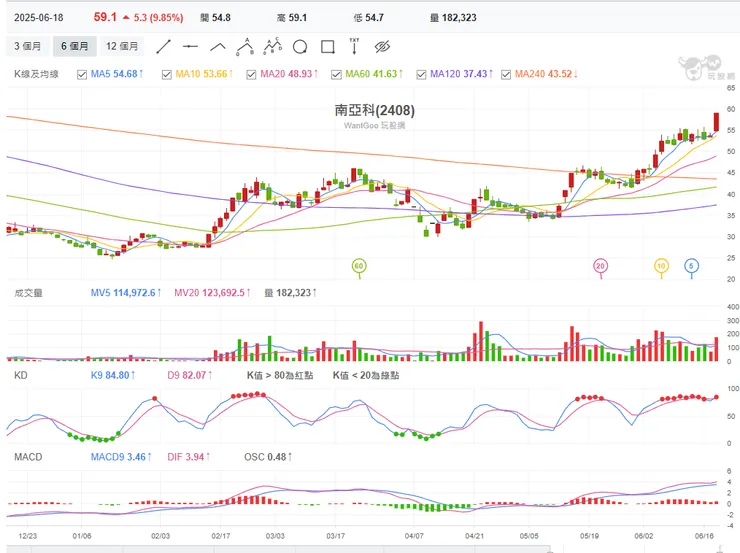Select the horizontal line drawing tool

pyautogui.click(x=191, y=46)
